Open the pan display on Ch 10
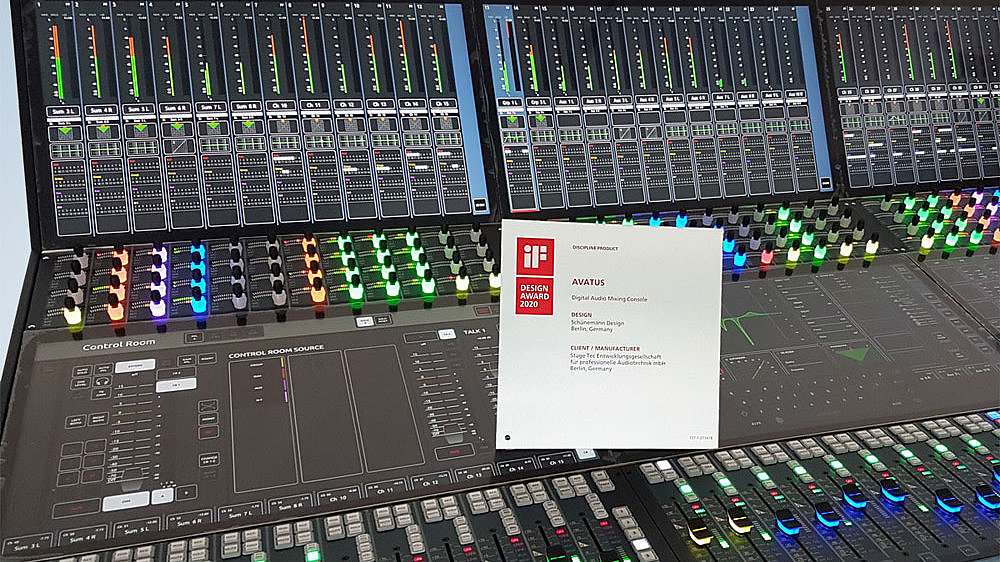Screen dimensions: 1000x562 click(281, 126)
